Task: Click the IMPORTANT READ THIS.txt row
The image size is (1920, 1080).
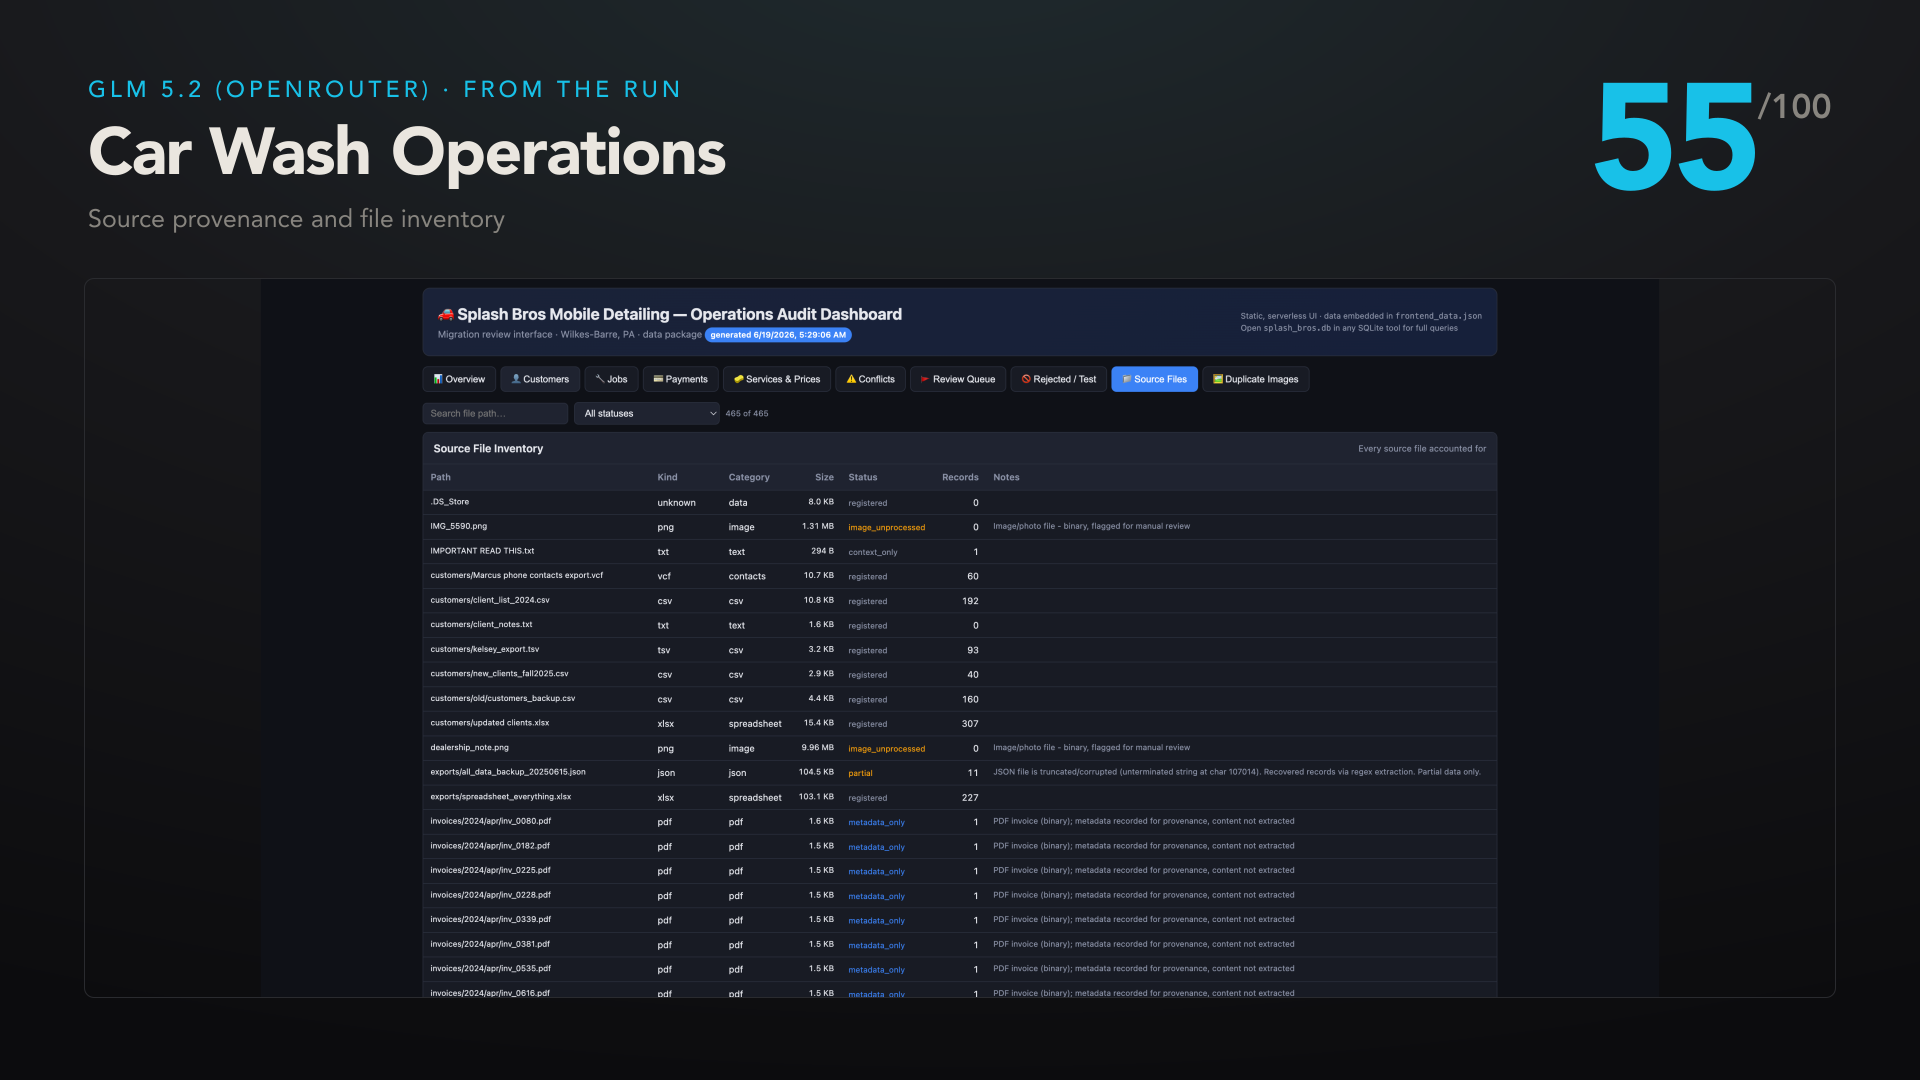Action: click(960, 551)
